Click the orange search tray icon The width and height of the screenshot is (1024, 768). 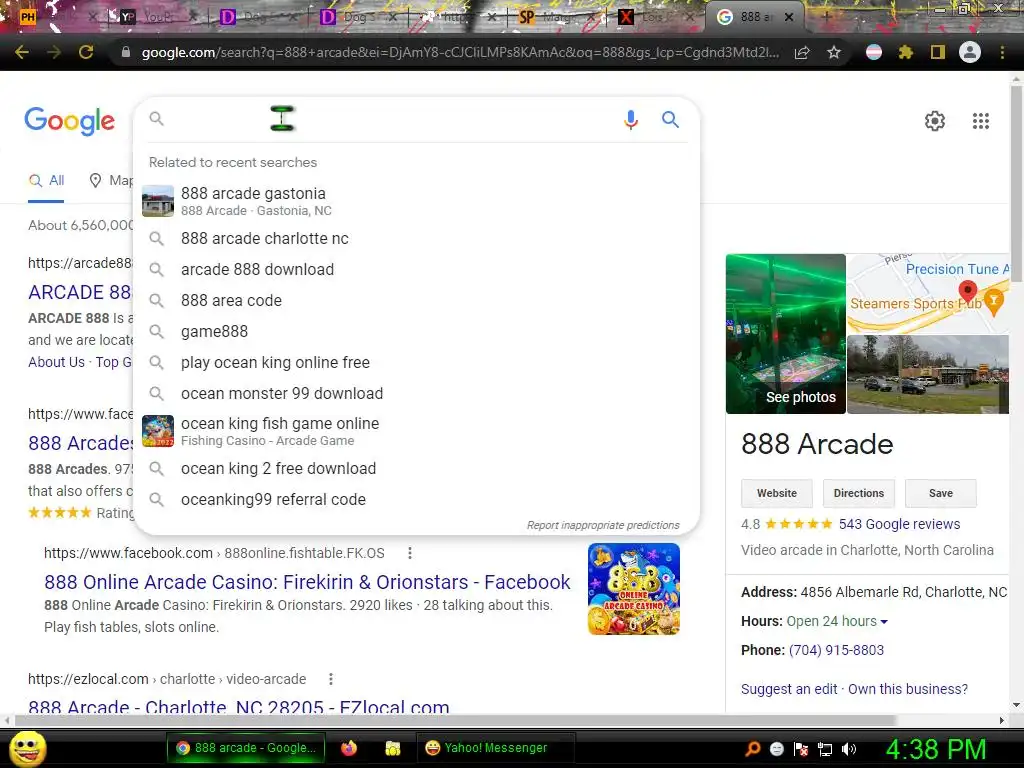pyautogui.click(x=753, y=748)
